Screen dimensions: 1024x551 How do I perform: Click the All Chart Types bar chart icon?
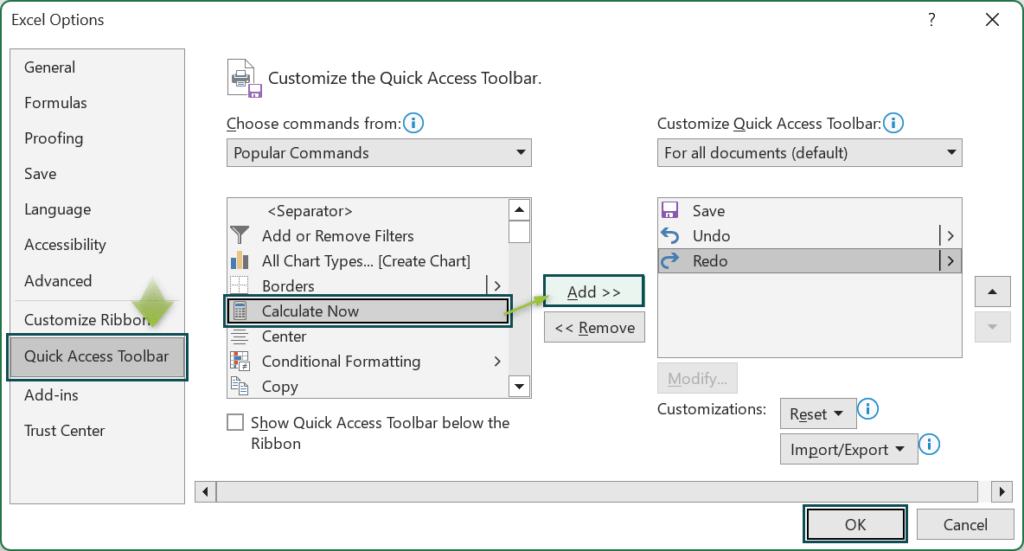tap(240, 260)
